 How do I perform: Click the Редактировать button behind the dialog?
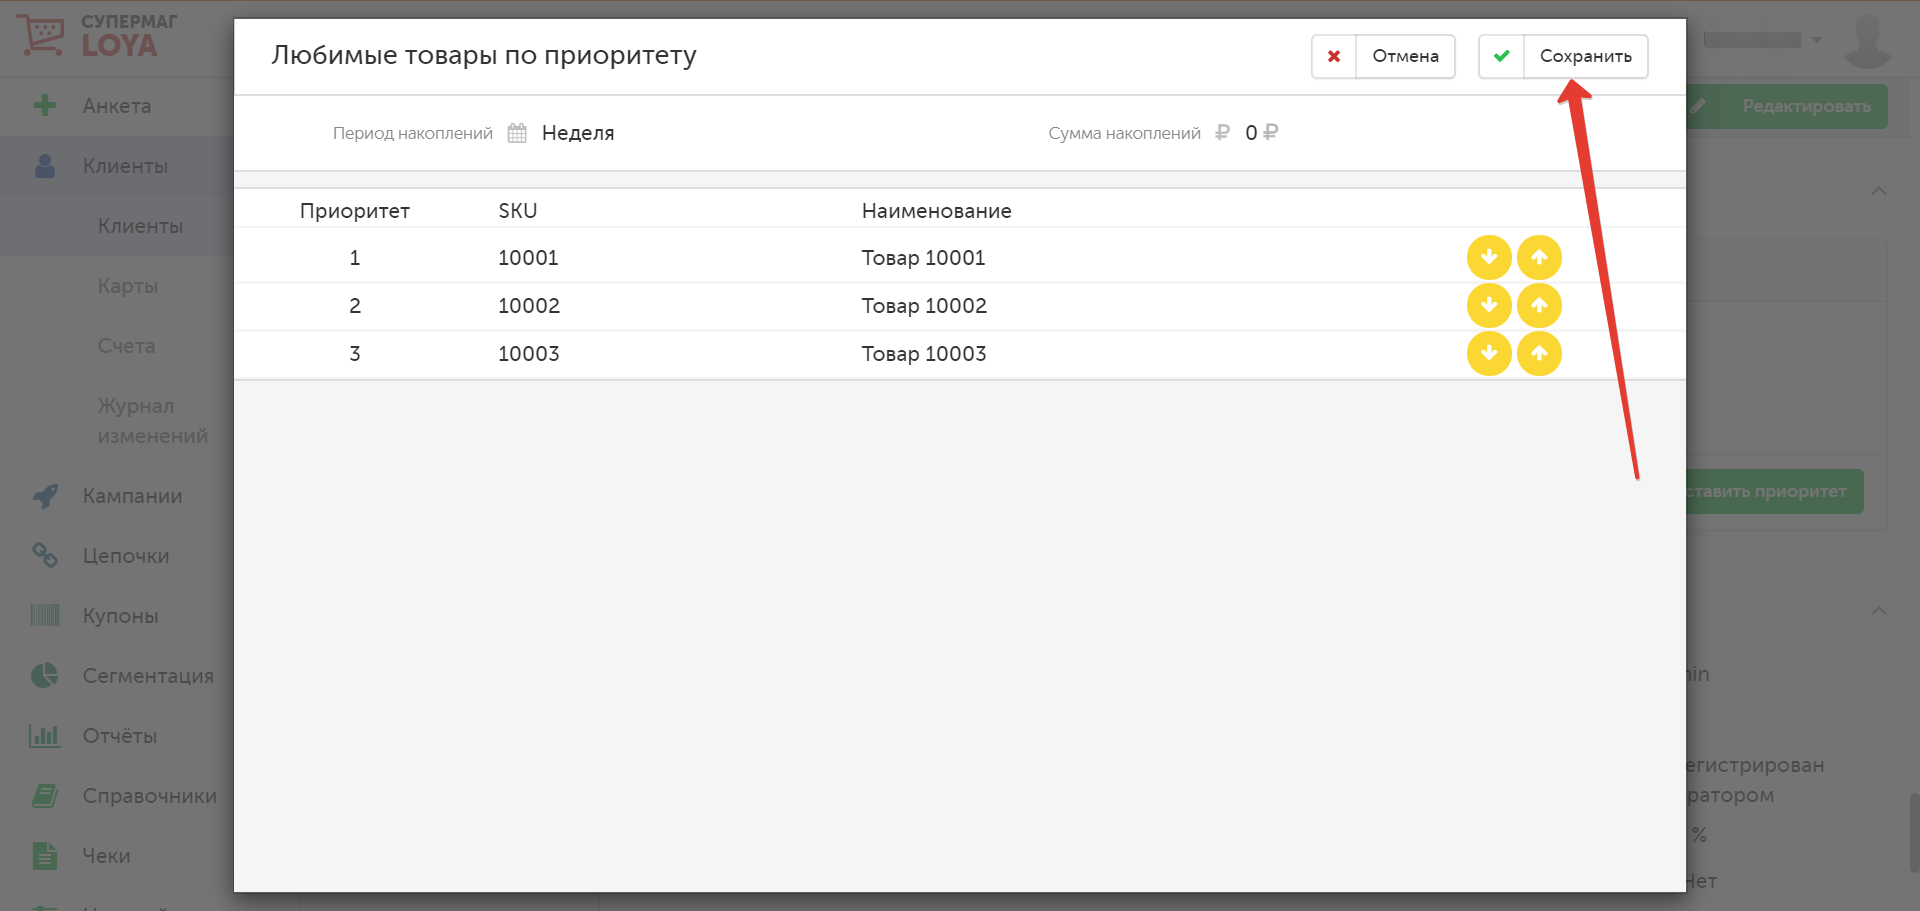[1787, 106]
